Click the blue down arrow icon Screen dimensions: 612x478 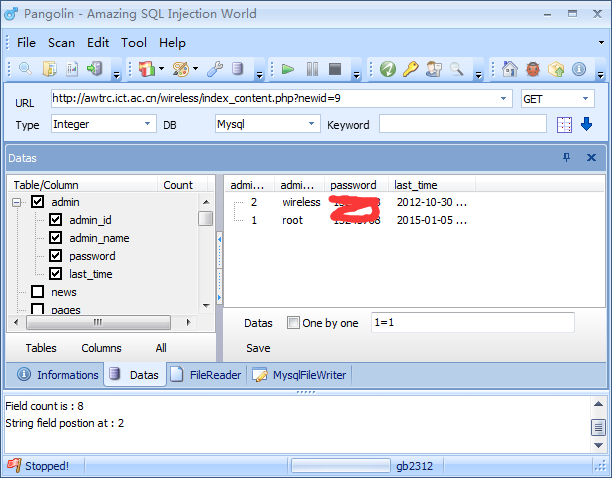pyautogui.click(x=586, y=124)
